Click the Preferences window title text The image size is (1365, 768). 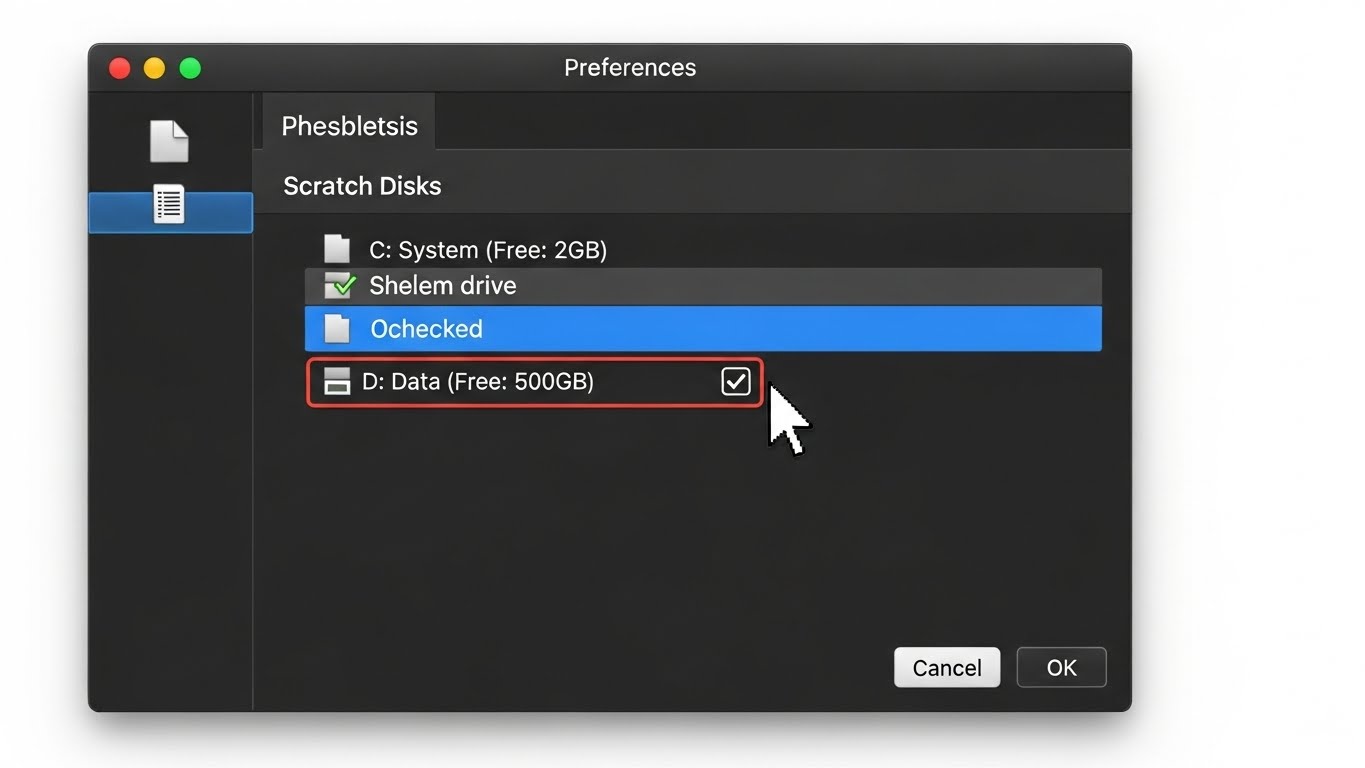(630, 68)
